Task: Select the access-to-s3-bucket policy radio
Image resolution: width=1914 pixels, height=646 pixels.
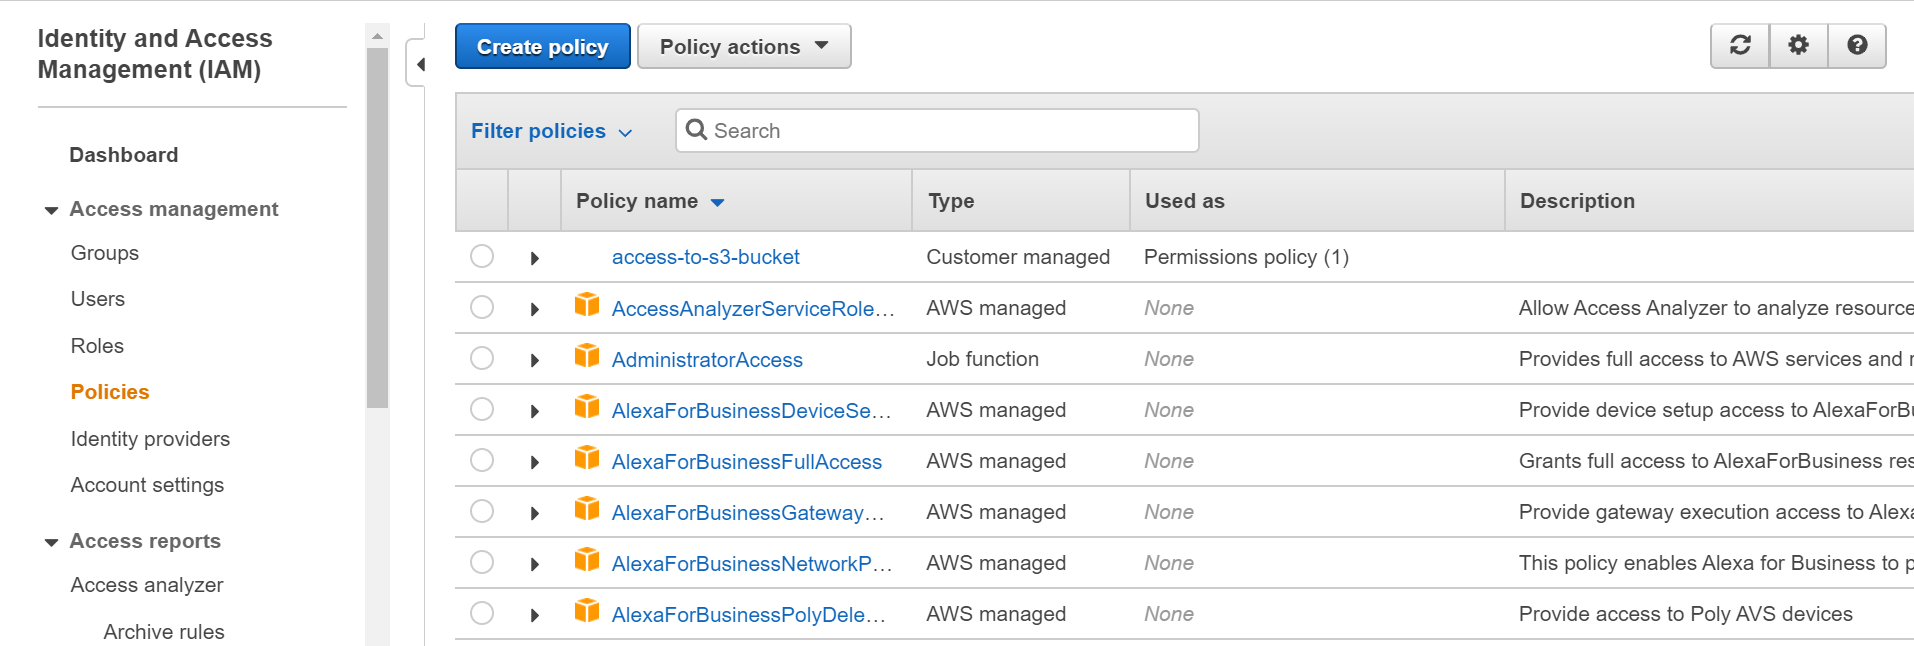Action: [x=482, y=256]
